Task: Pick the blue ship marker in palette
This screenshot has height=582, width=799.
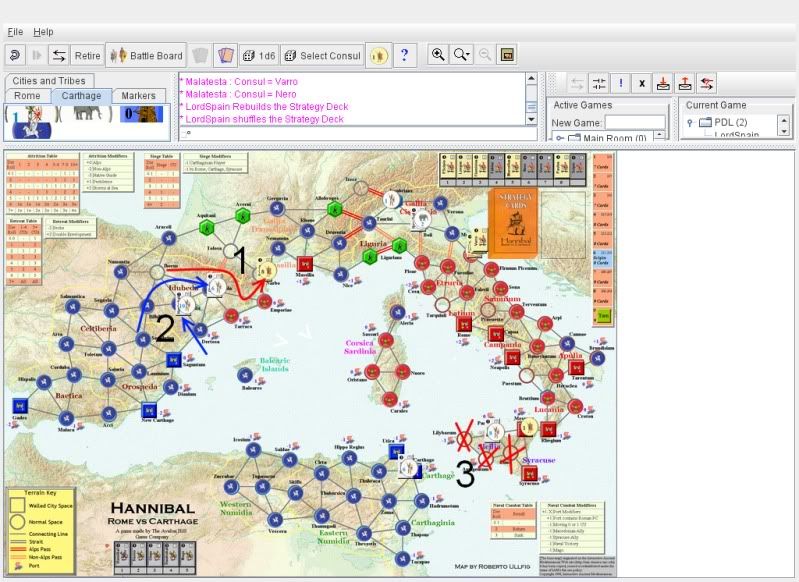Action: (x=142, y=114)
